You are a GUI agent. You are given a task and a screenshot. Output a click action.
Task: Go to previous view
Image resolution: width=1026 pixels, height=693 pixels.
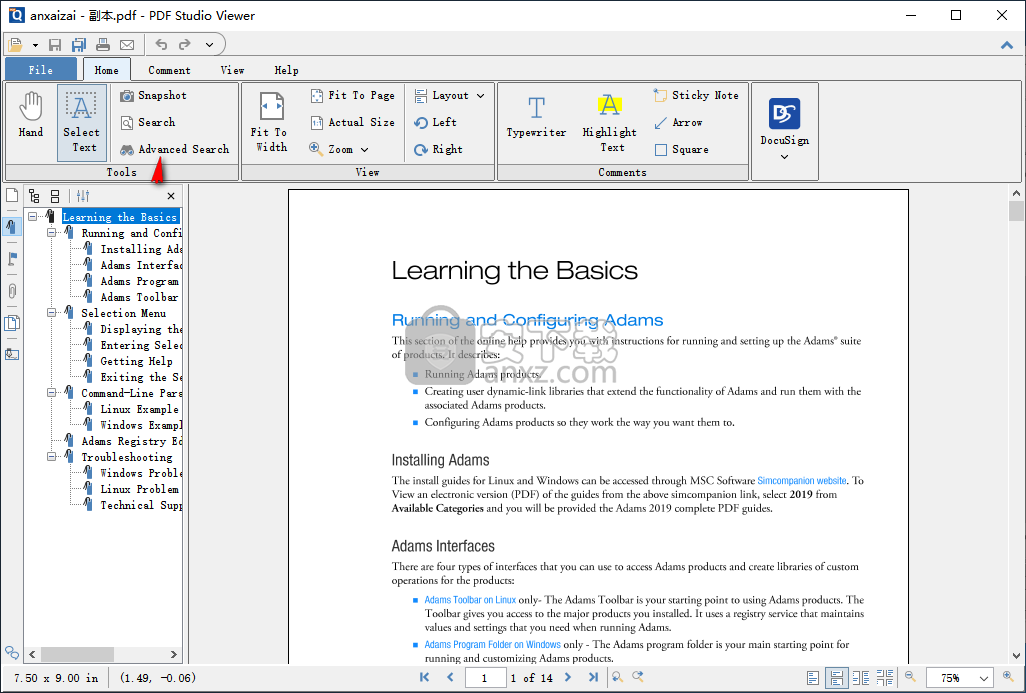point(616,677)
